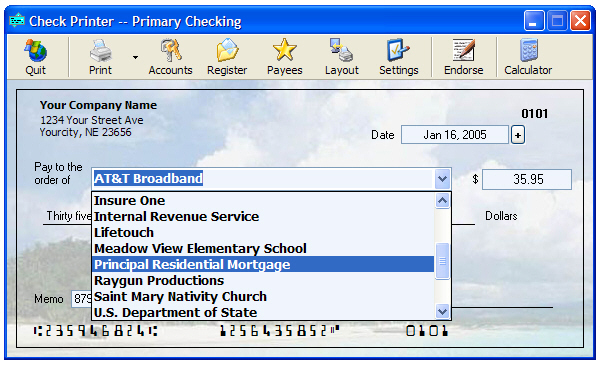Choose Raygun Productions payee
The image size is (600, 365).
[x=263, y=280]
